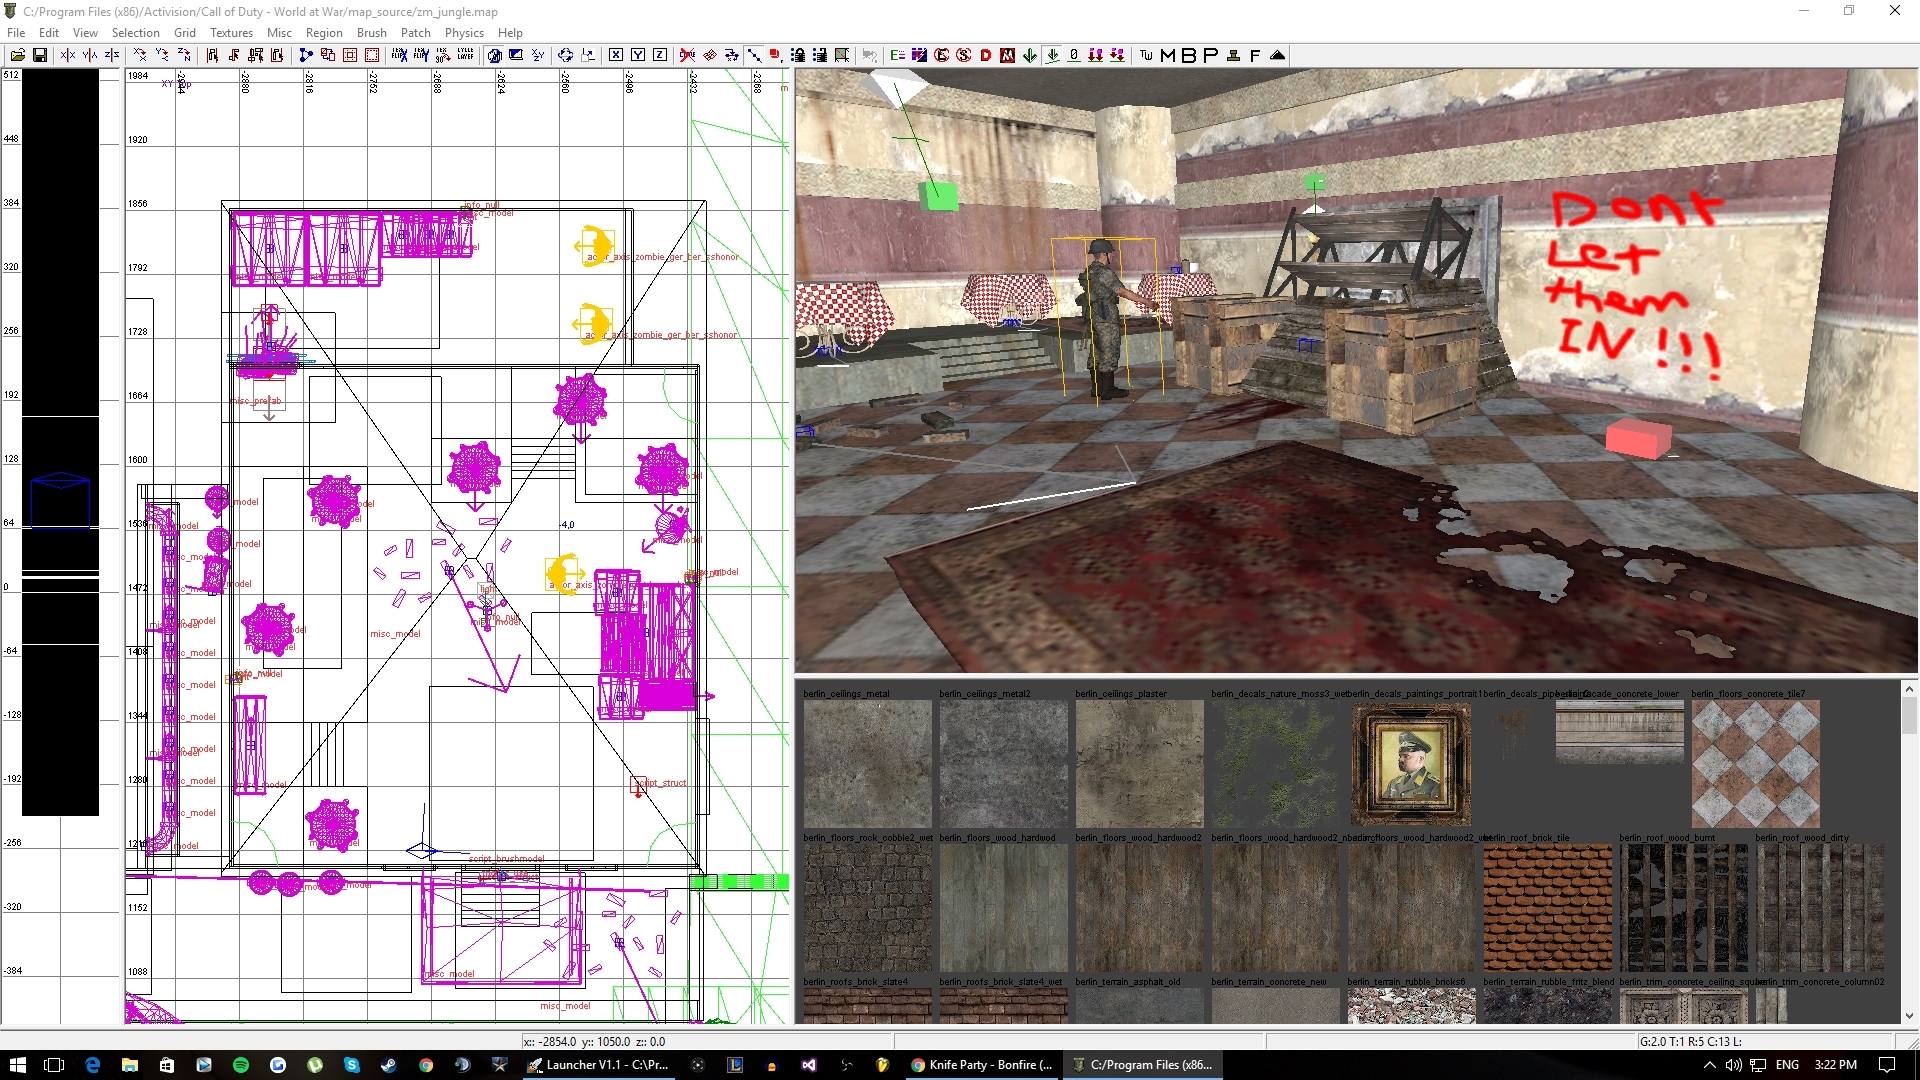1920x1080 pixels.
Task: Open Spotify from the taskbar
Action: click(241, 1065)
